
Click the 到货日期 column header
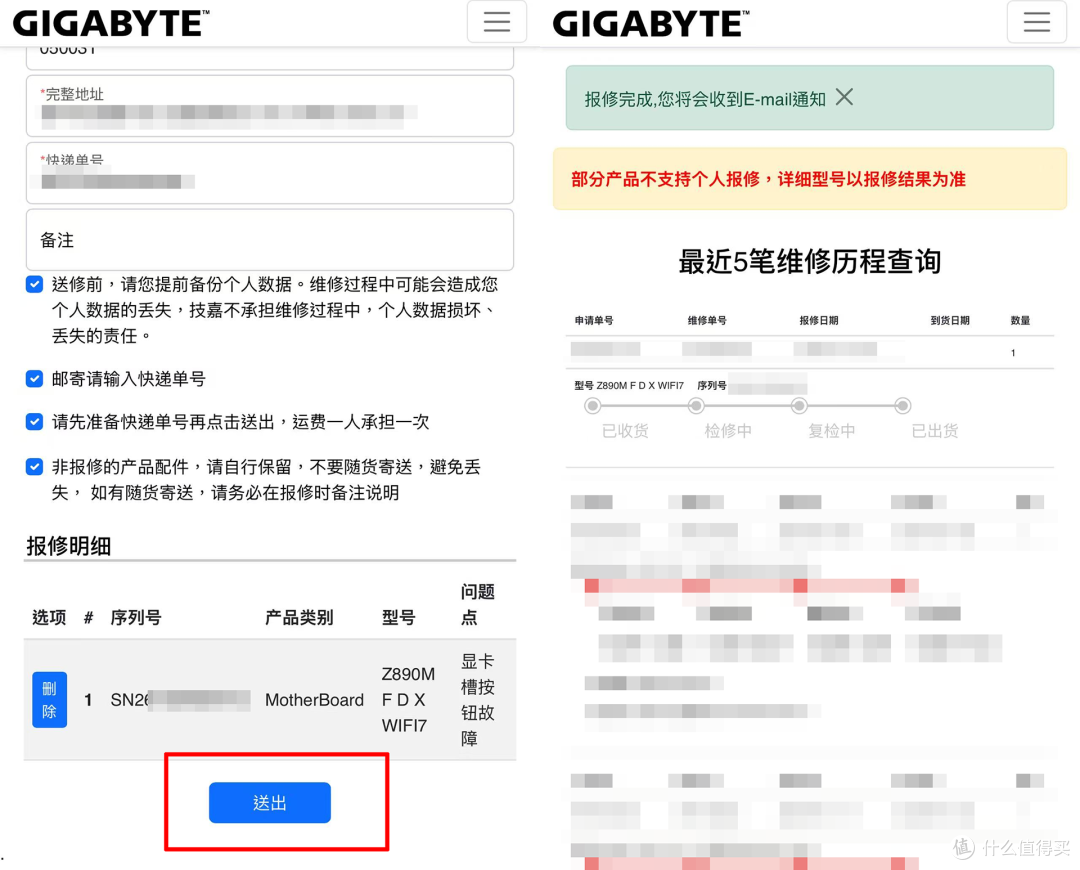(950, 320)
